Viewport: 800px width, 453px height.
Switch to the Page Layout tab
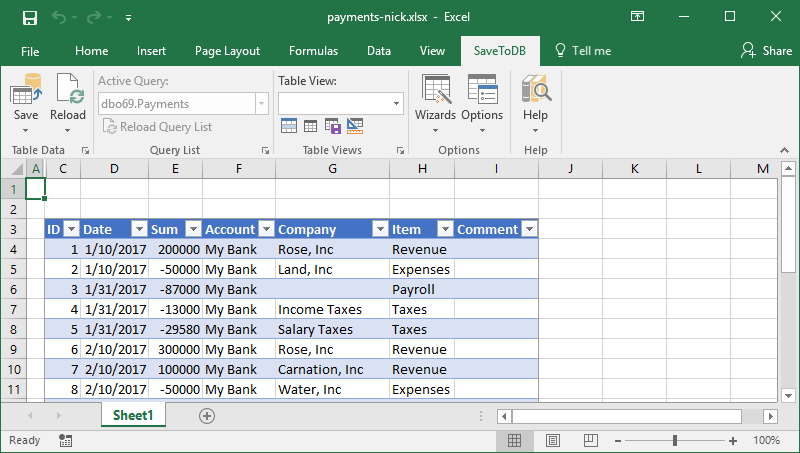[227, 51]
